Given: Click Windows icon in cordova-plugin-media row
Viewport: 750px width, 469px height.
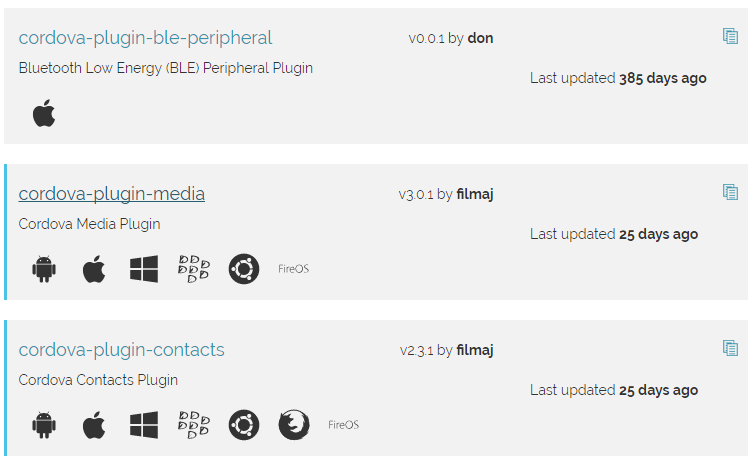Looking at the screenshot, I should tap(144, 269).
